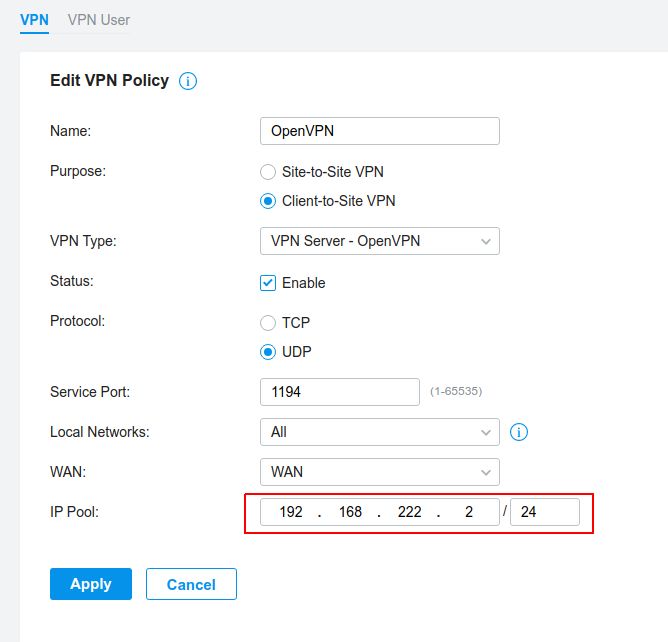Expand the Local Networks All dropdown

380,432
